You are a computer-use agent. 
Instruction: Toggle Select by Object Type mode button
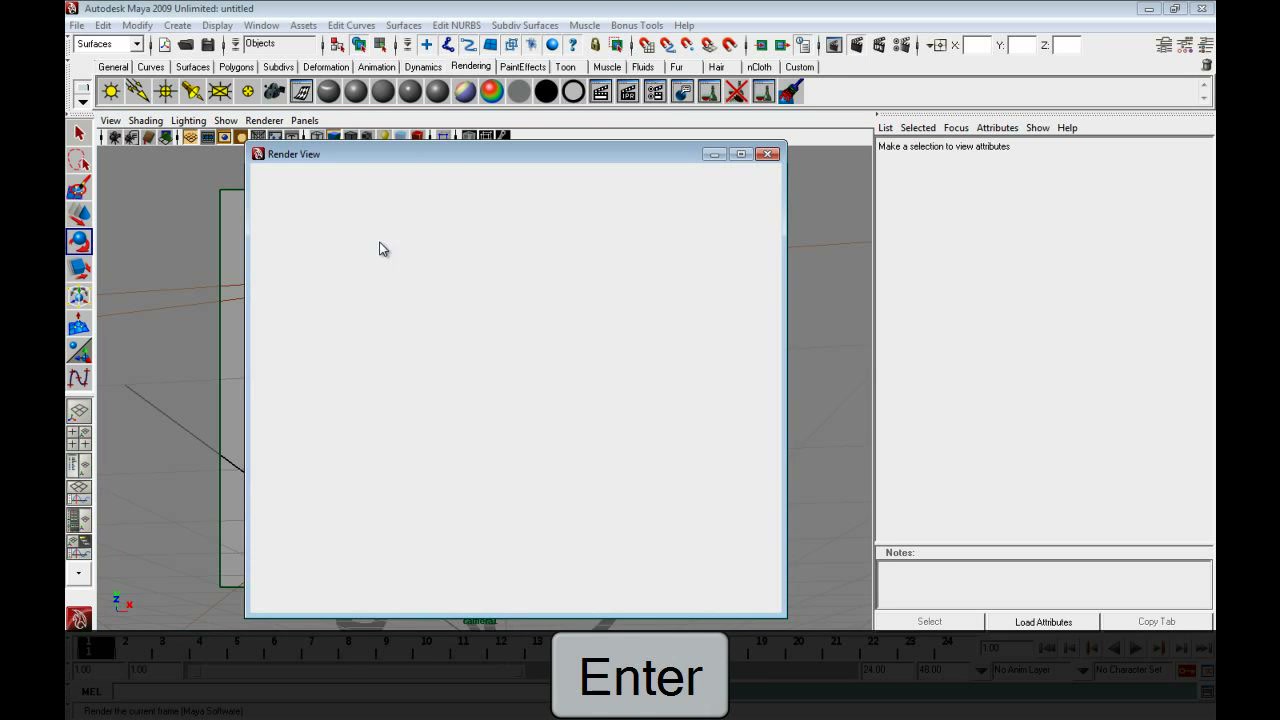[358, 45]
